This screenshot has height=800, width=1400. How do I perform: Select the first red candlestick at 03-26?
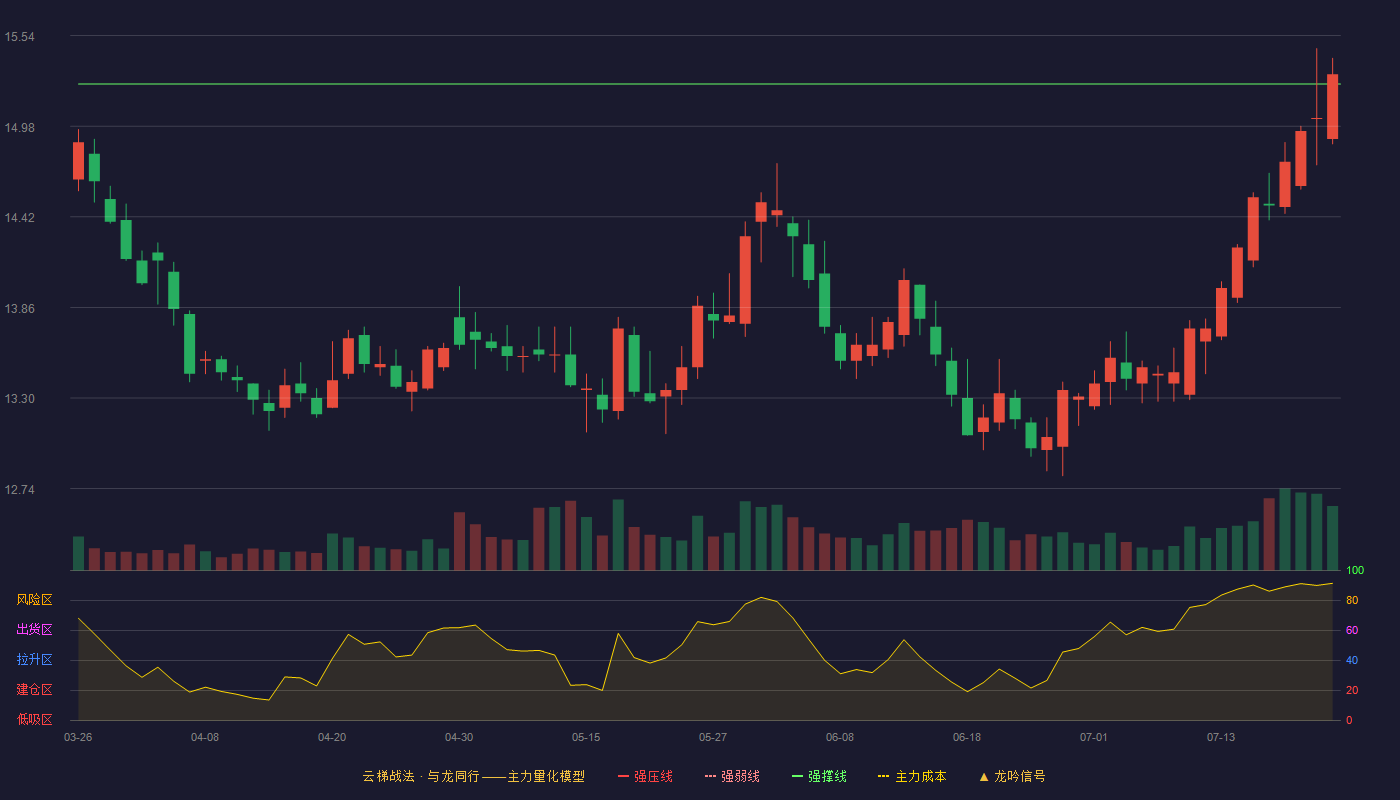(78, 160)
